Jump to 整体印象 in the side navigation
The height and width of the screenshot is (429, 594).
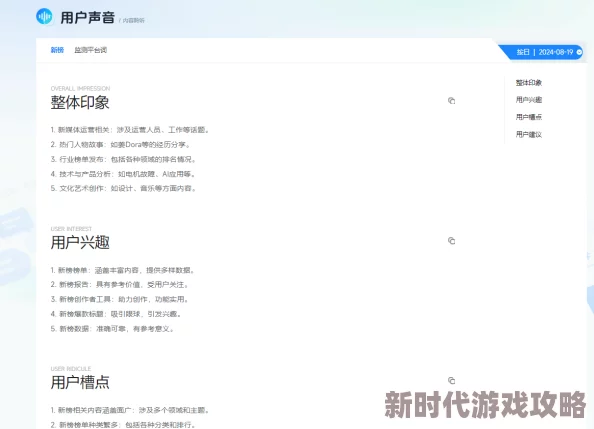pos(528,83)
